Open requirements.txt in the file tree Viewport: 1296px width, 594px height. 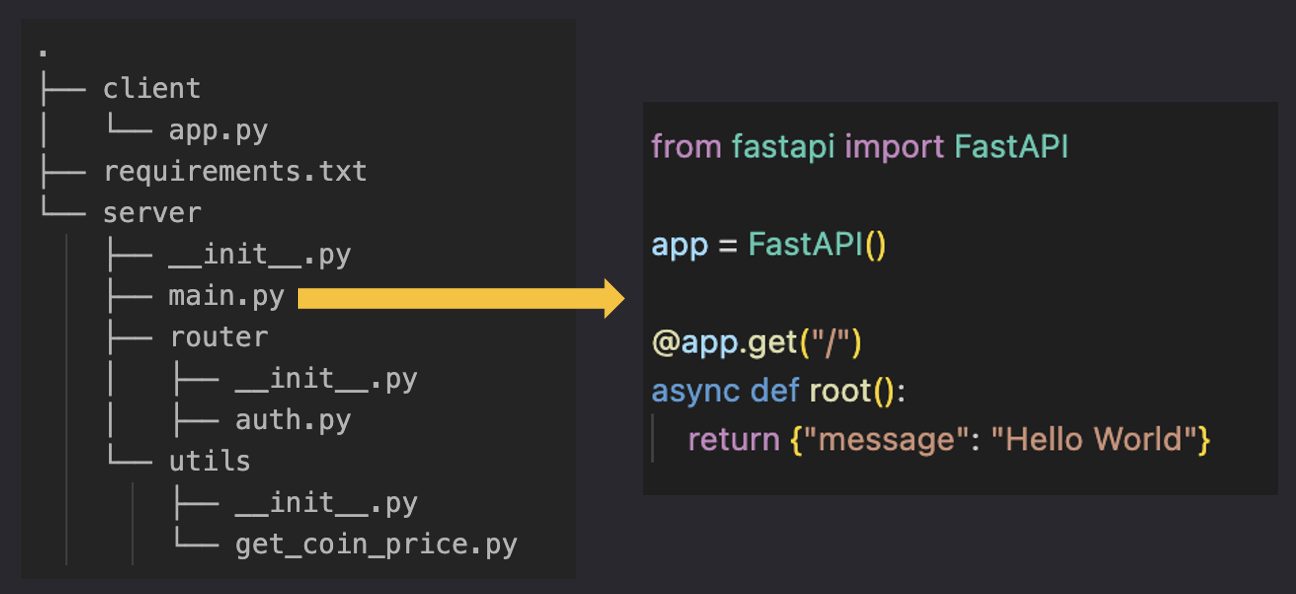235,171
